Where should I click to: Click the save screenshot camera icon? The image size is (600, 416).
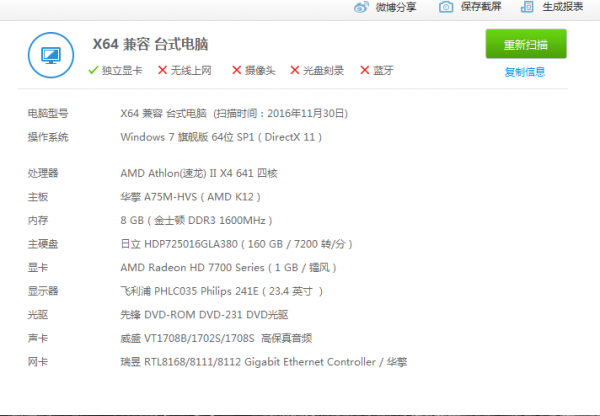click(x=446, y=7)
